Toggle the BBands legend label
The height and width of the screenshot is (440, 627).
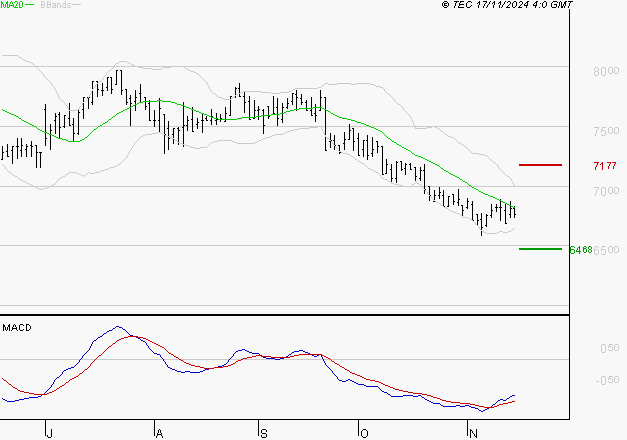coord(55,6)
